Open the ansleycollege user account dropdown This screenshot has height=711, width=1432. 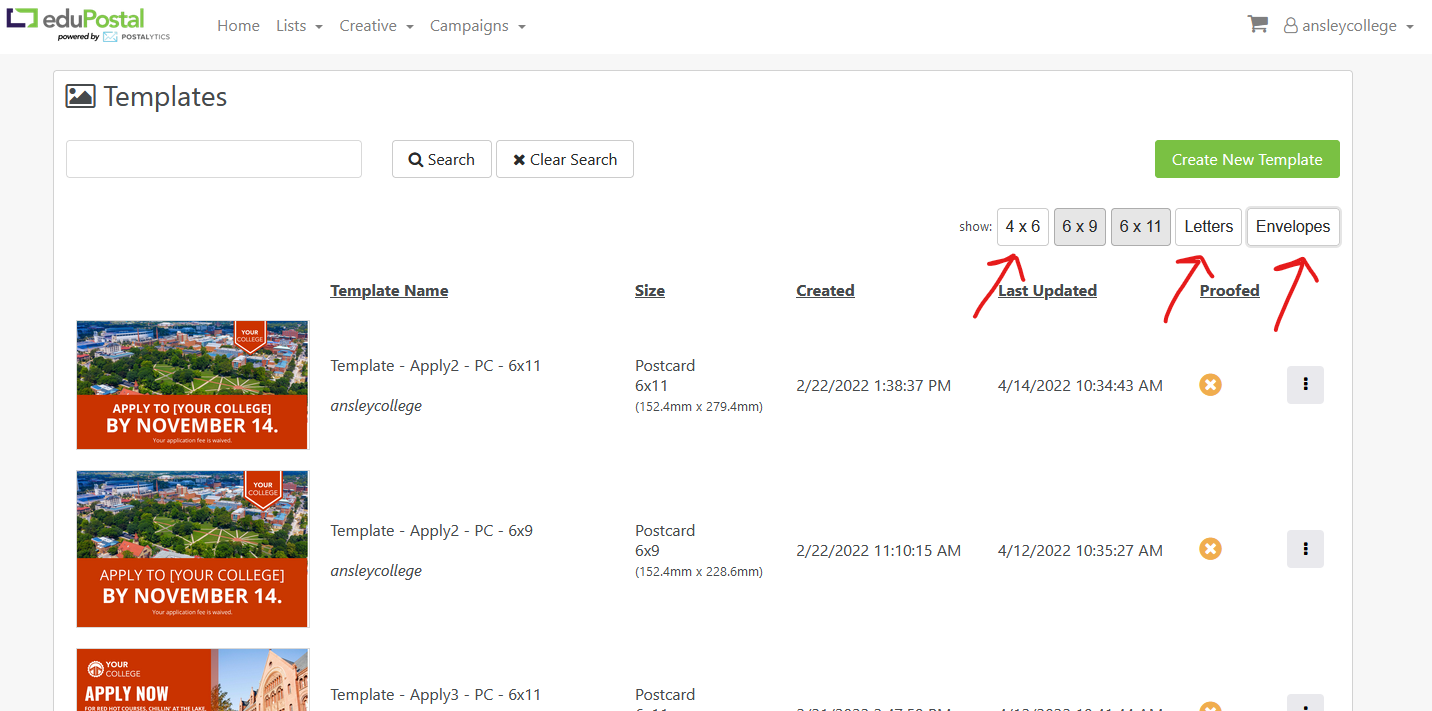pyautogui.click(x=1349, y=26)
